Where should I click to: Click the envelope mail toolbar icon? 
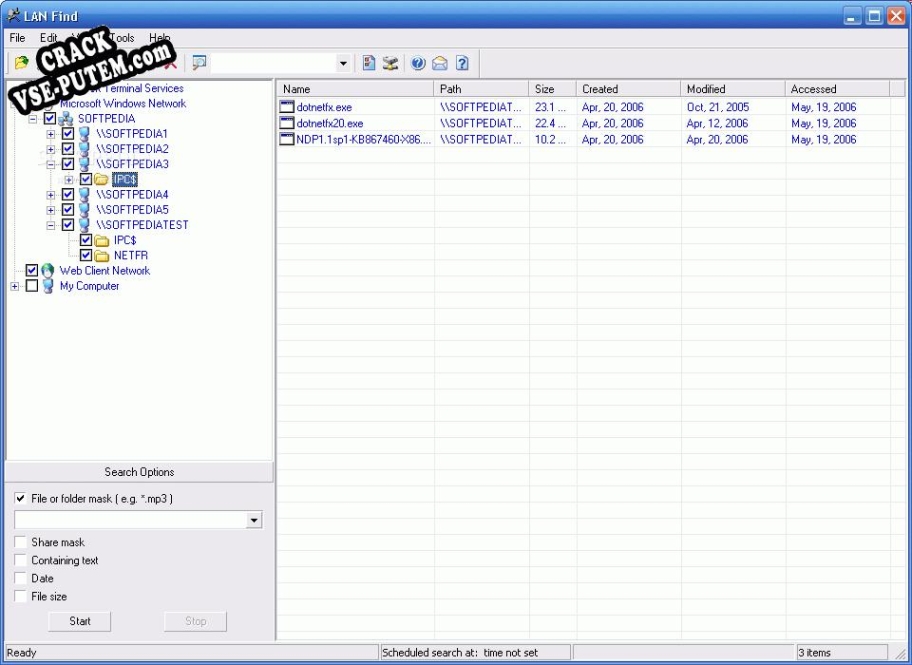click(x=440, y=63)
